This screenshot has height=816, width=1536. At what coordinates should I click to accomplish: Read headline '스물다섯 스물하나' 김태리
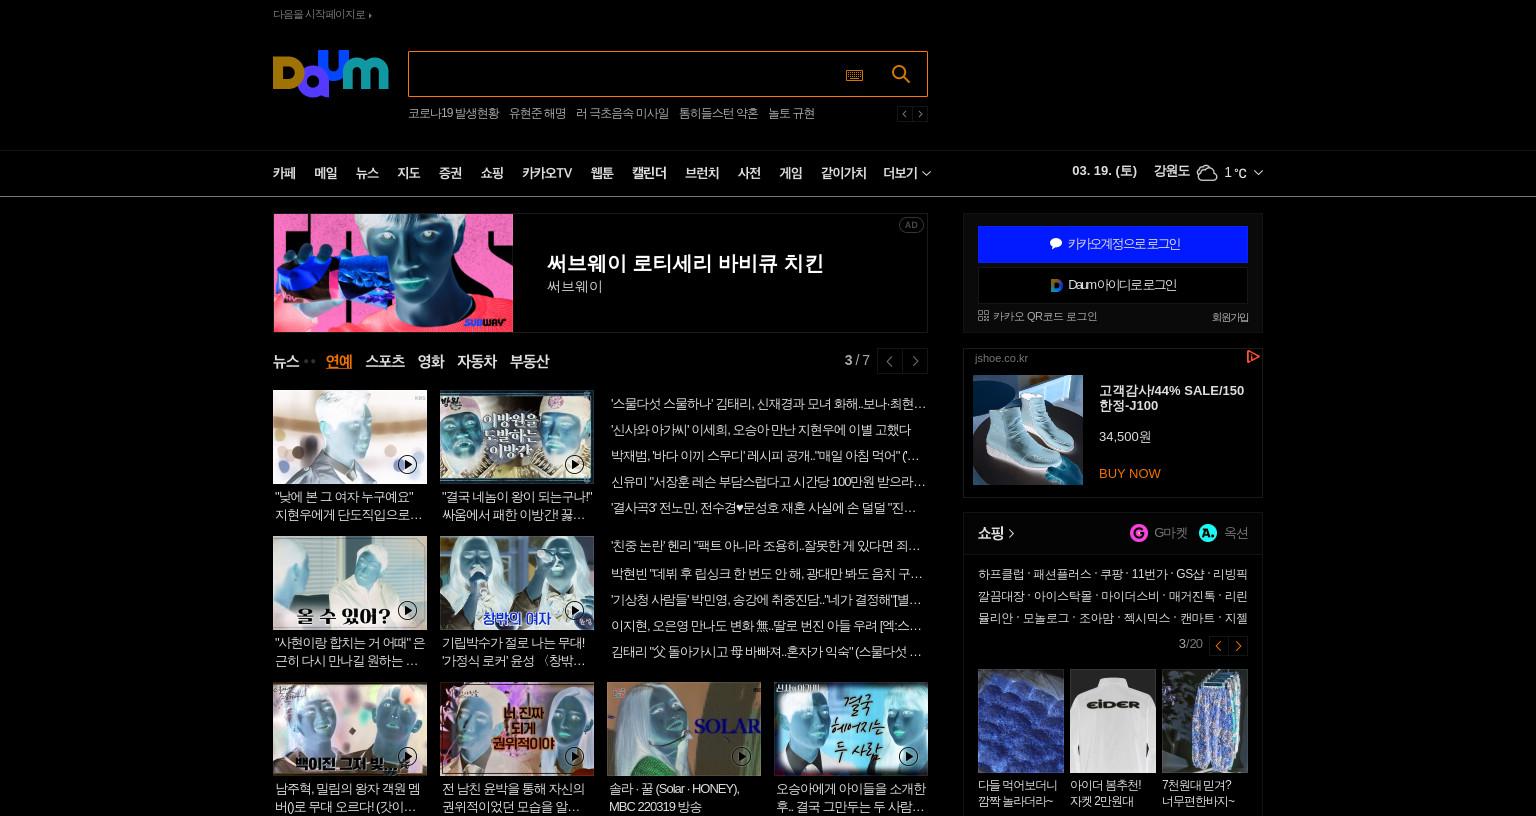click(x=769, y=404)
